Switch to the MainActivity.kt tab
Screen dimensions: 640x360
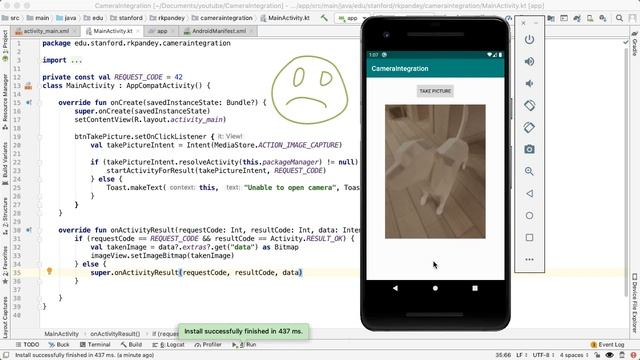(x=113, y=31)
